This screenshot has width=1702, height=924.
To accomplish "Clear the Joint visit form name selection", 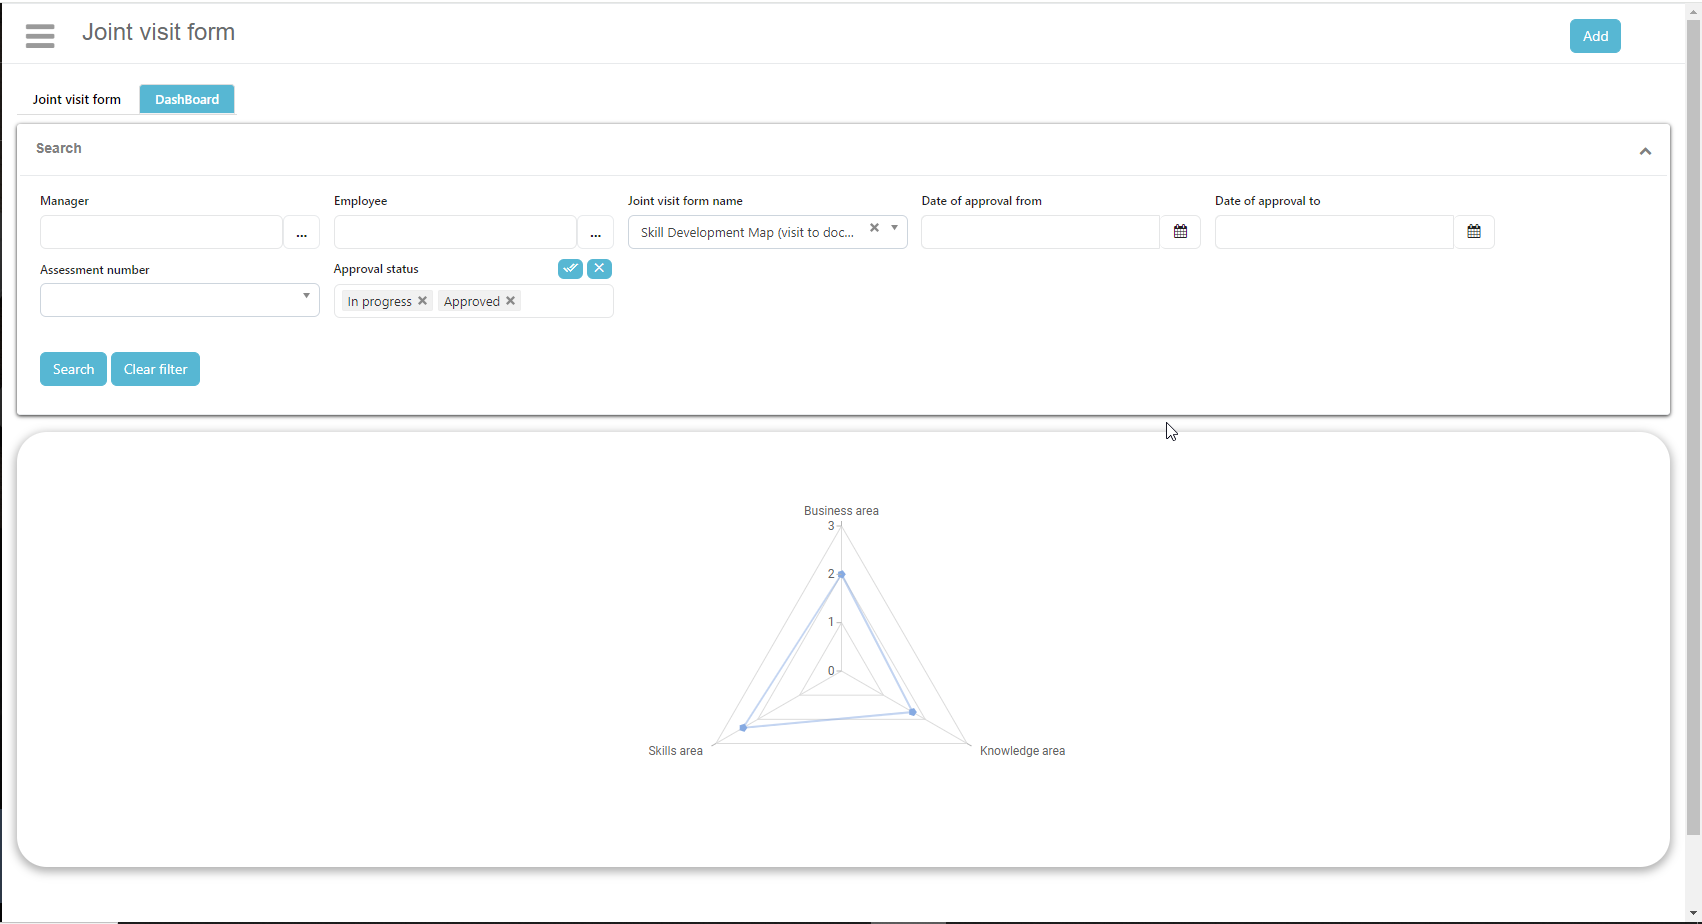I will tap(874, 228).
